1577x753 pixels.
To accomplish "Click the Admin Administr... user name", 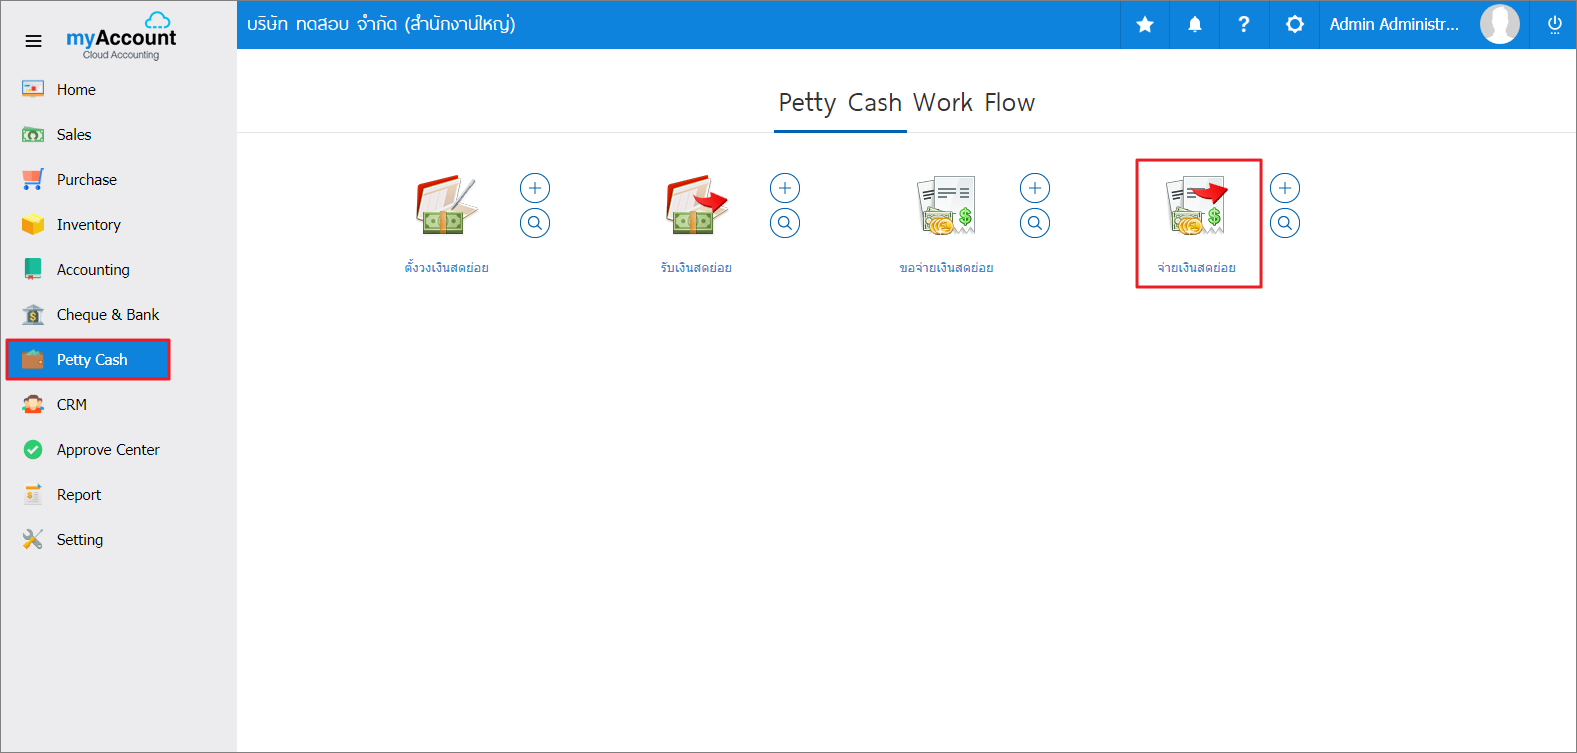I will [1394, 24].
